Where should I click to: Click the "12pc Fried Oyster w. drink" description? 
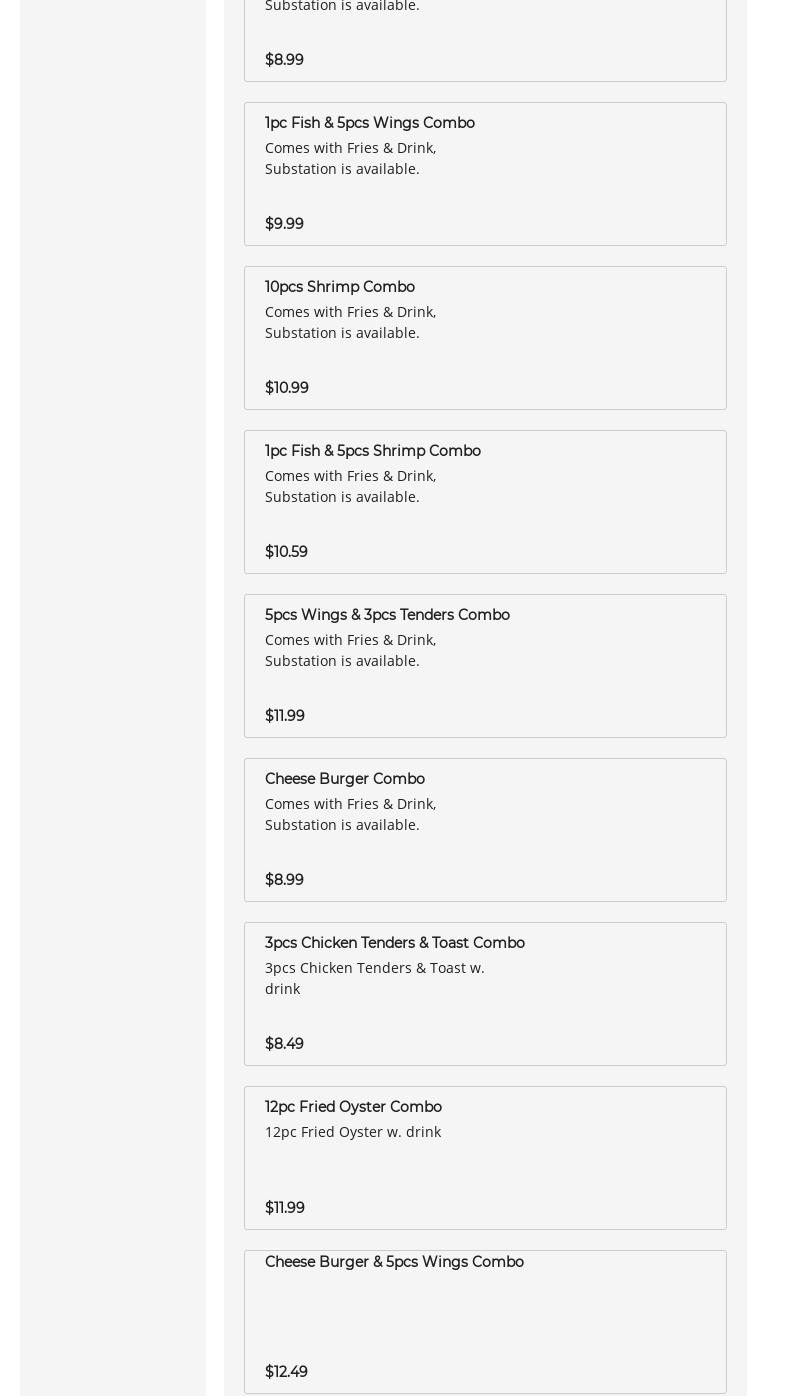[x=352, y=1132]
